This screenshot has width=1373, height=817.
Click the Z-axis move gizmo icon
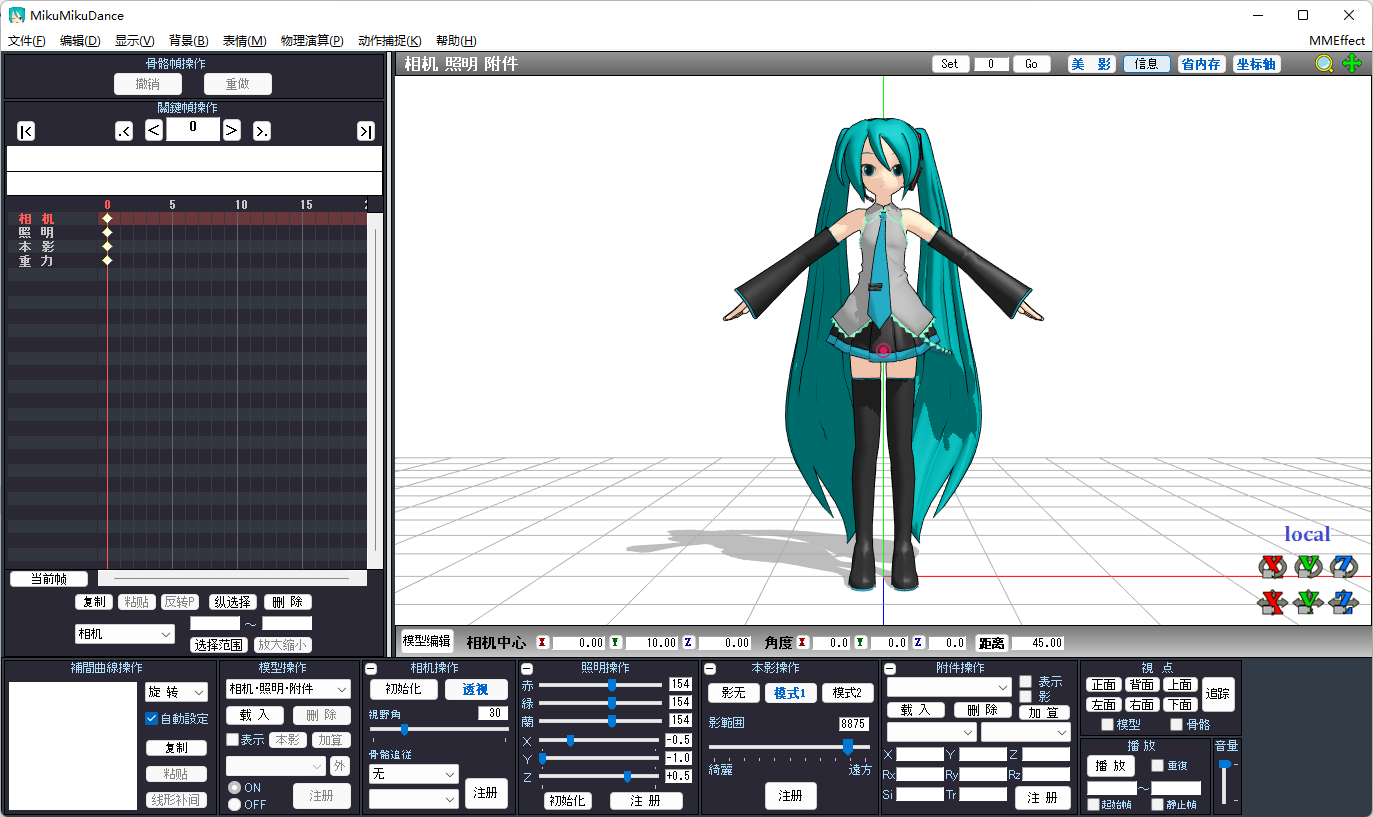point(1346,602)
